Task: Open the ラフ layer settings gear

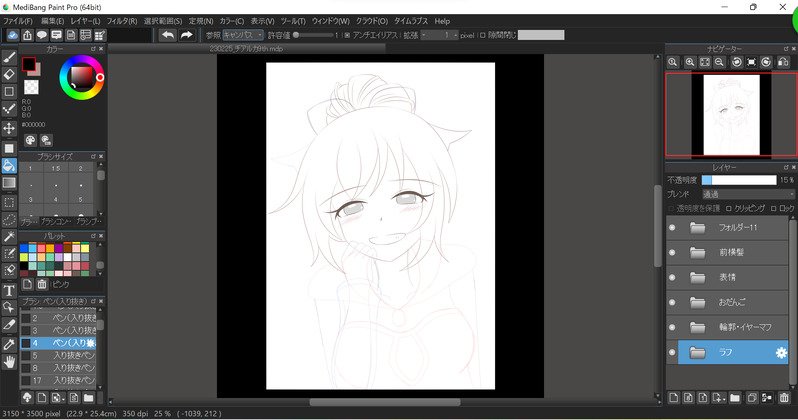Action: (x=781, y=353)
